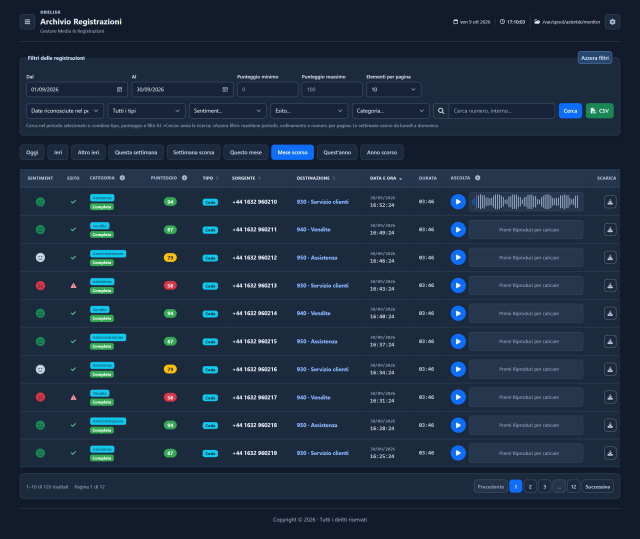Click the search magnifier icon
The height and width of the screenshot is (539, 640).
[441, 111]
